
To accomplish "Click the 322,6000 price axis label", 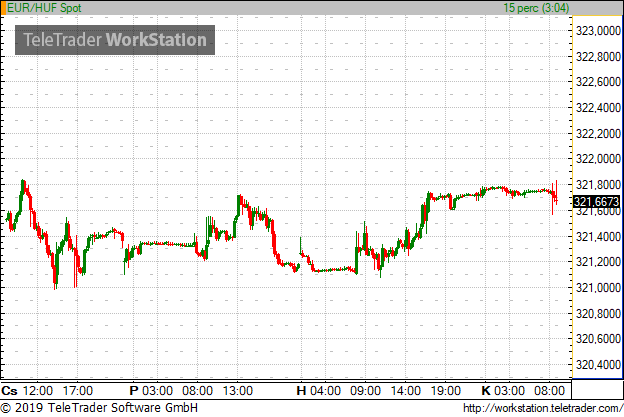I will (598, 82).
